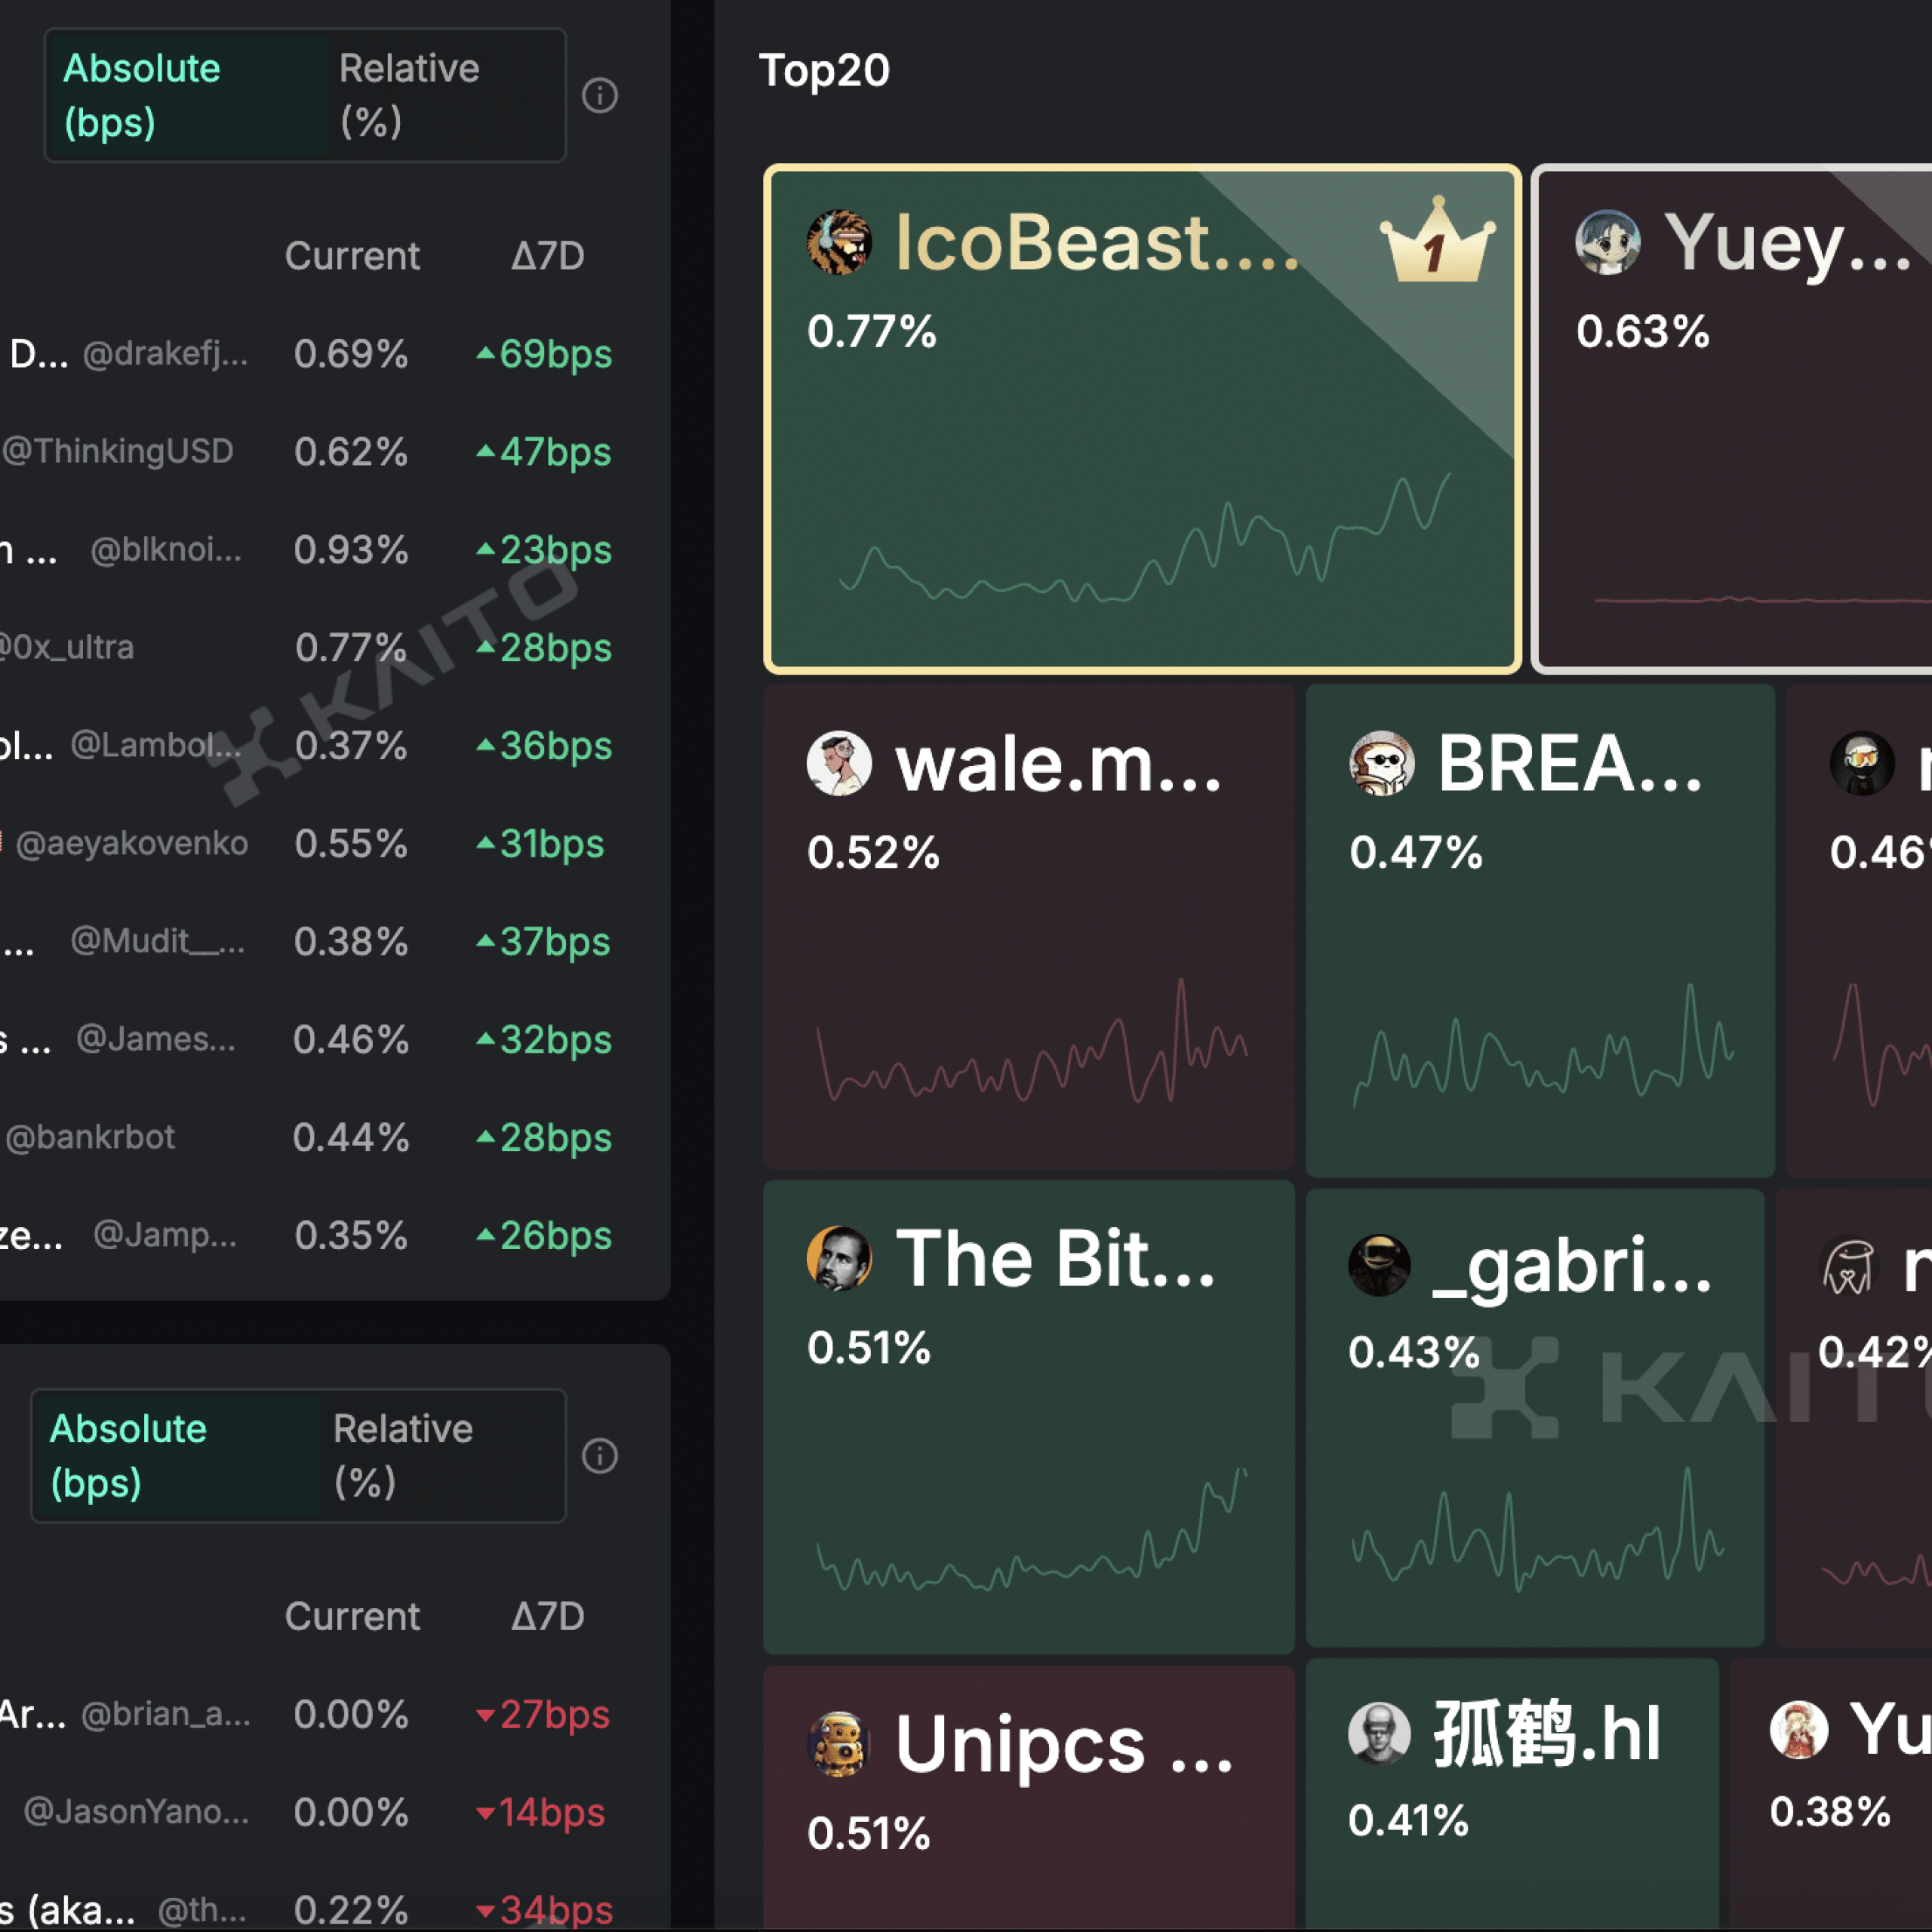Click wale.m profile avatar
Viewport: 1932px width, 1932px height.
pos(839,764)
